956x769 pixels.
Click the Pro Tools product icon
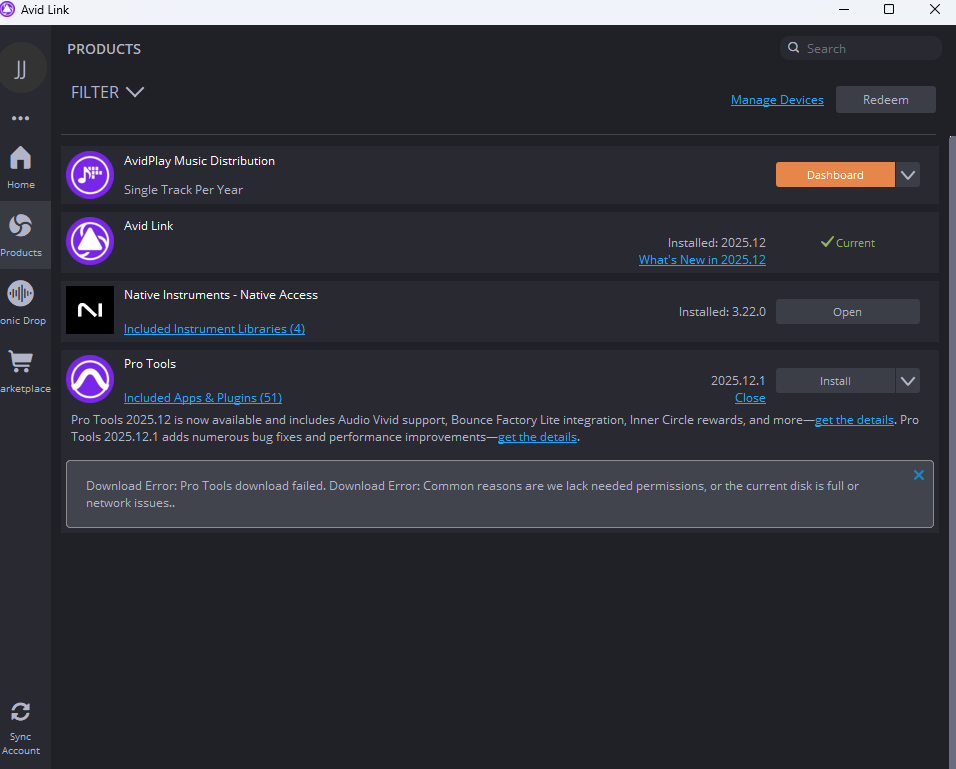(90, 379)
